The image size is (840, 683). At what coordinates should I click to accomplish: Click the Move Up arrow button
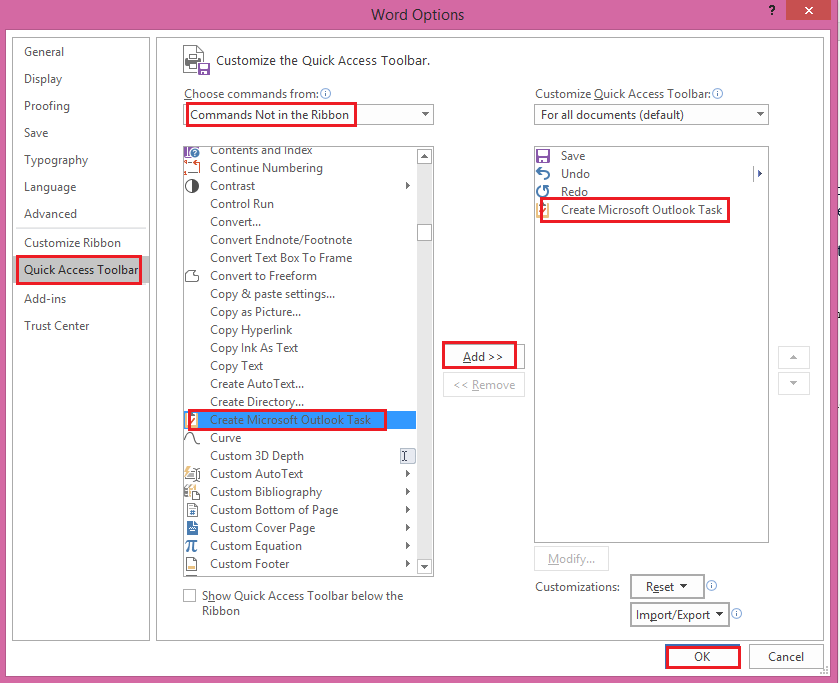click(793, 357)
